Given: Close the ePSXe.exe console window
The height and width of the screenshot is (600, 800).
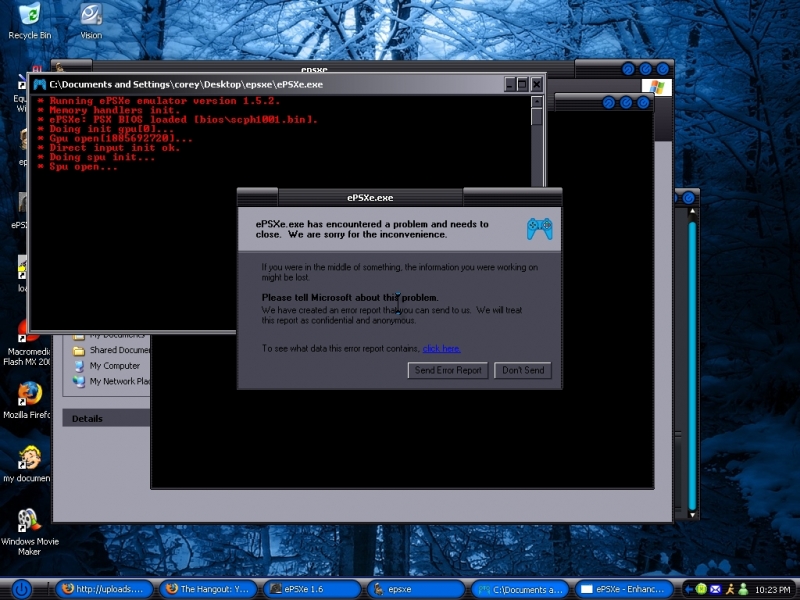Looking at the screenshot, I should tap(536, 84).
